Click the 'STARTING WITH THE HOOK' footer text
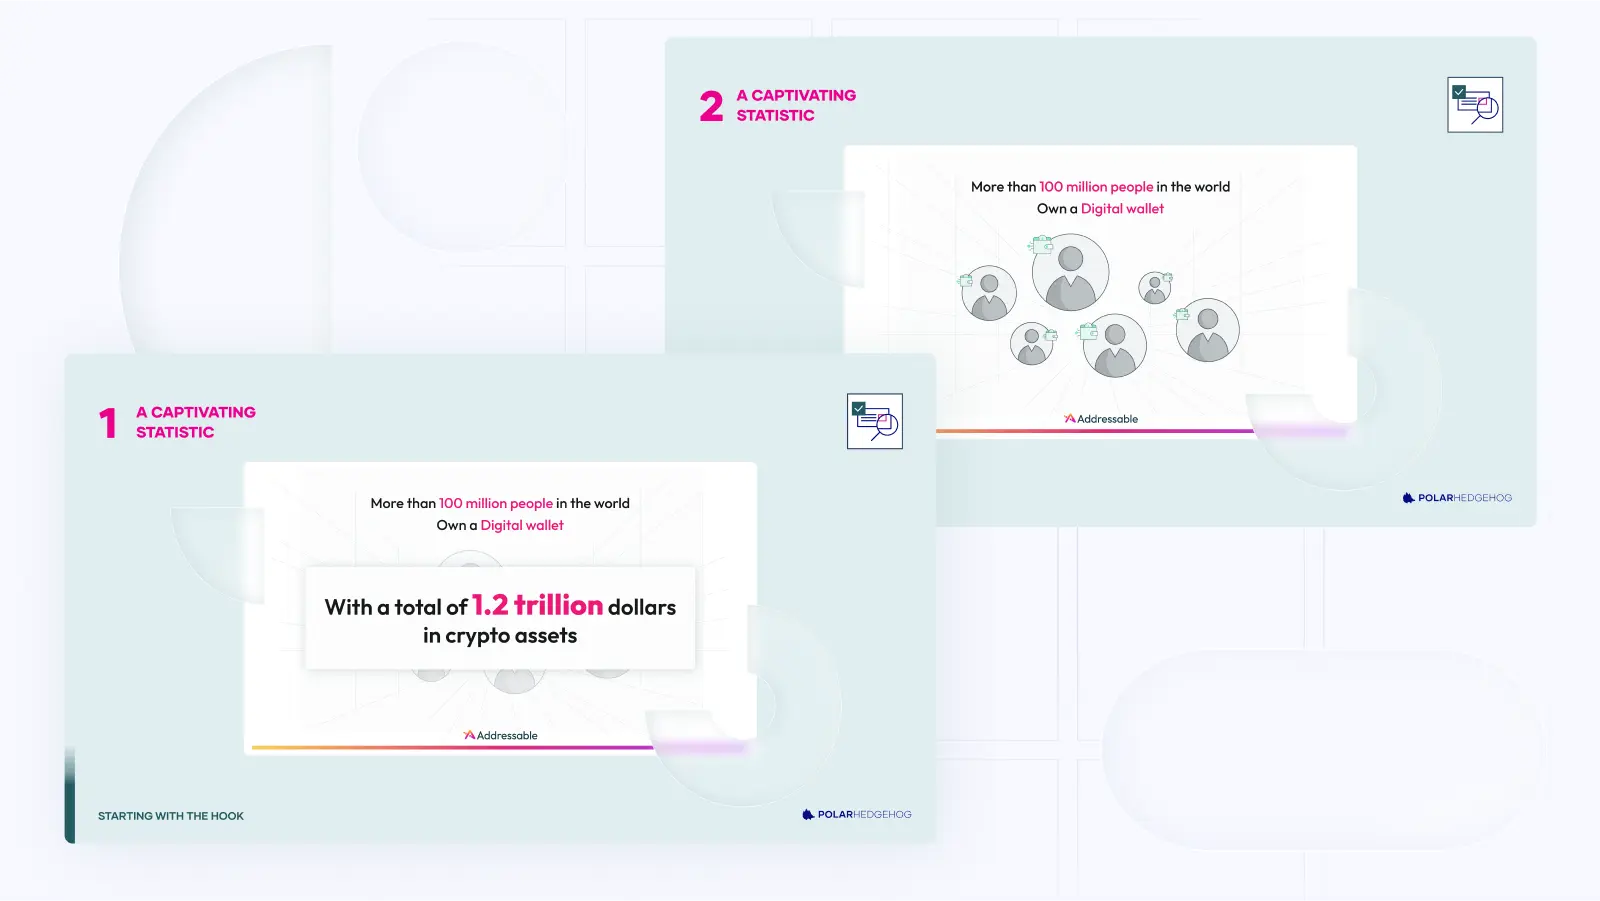The height and width of the screenshot is (901, 1600). [171, 816]
